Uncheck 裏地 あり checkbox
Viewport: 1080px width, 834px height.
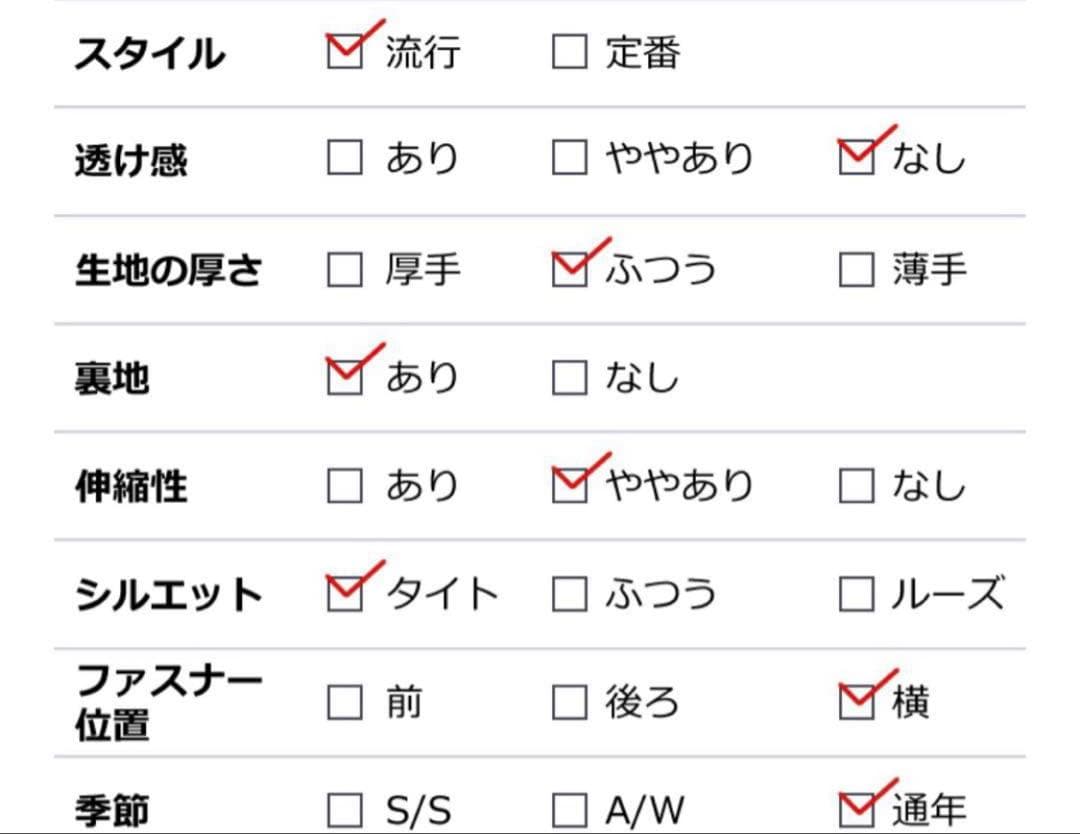pyautogui.click(x=345, y=377)
